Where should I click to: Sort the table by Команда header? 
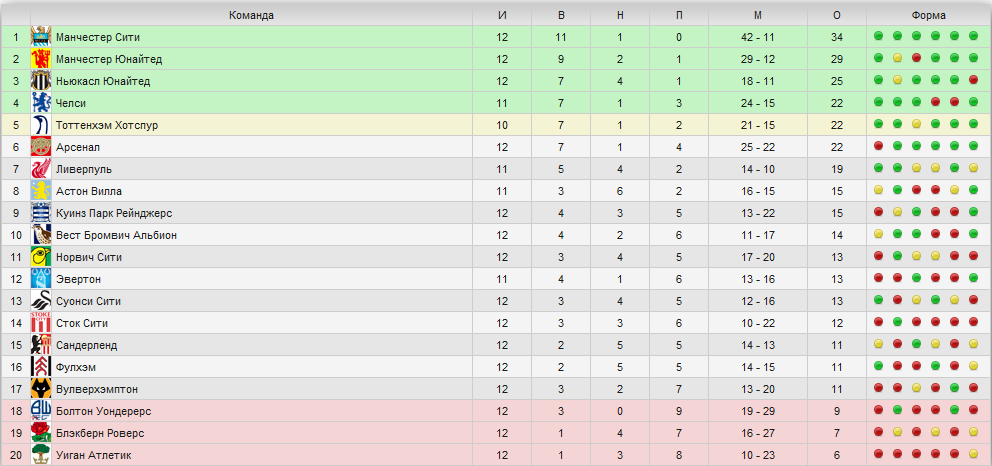251,15
